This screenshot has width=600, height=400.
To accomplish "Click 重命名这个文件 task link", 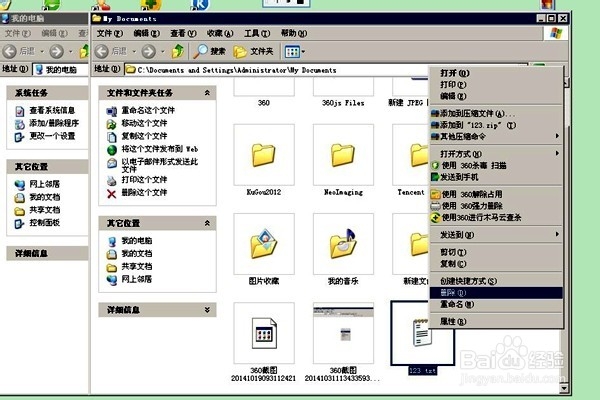I will 148,110.
